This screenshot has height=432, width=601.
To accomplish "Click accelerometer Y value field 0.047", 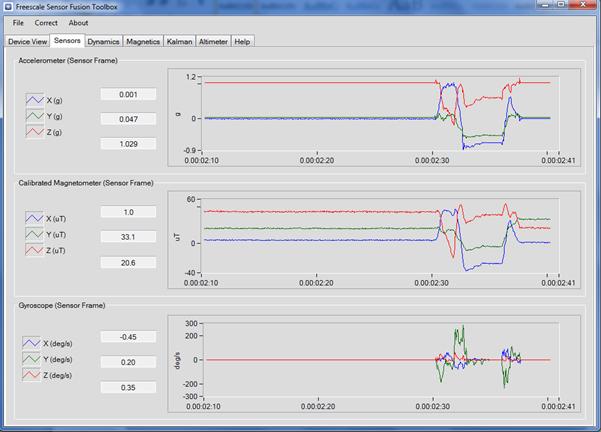I will tap(128, 119).
